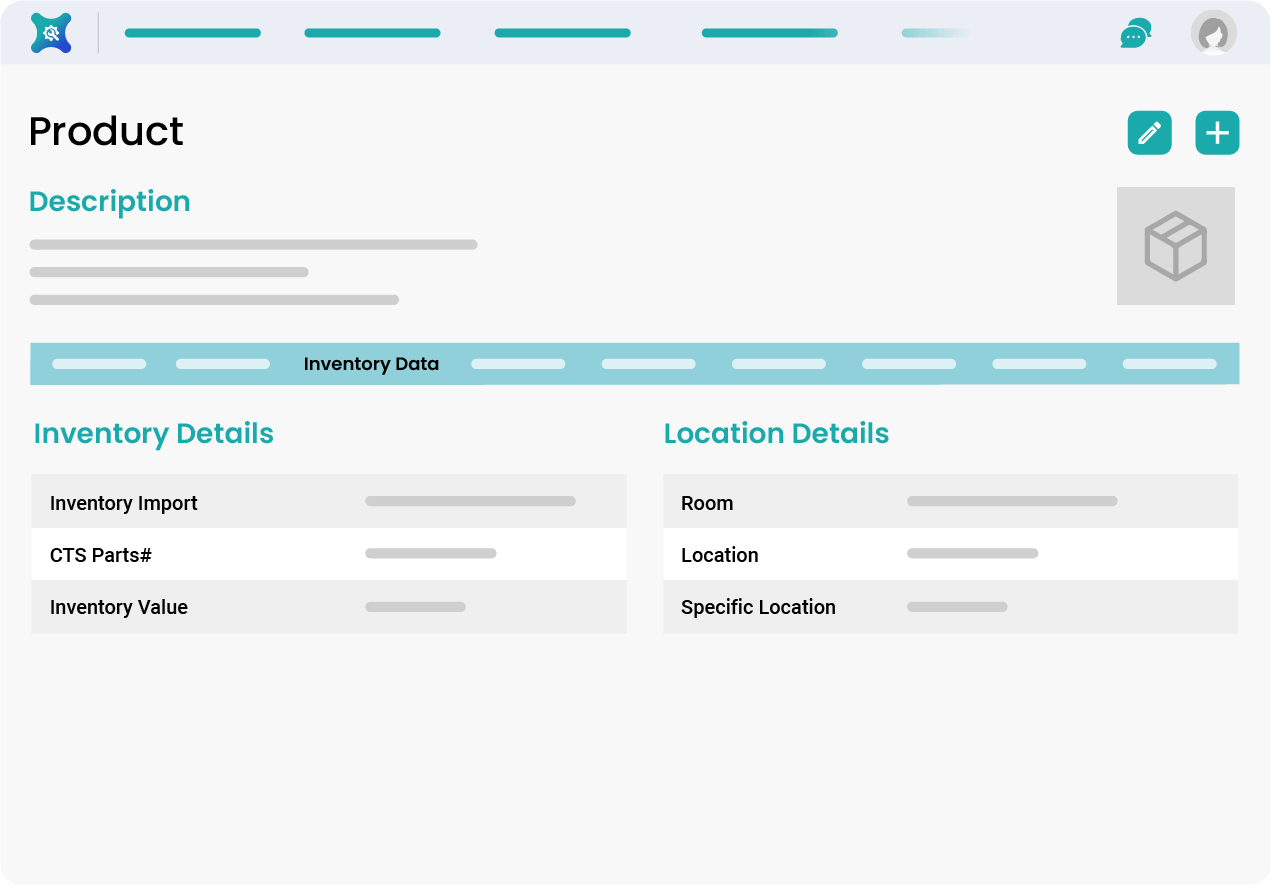The height and width of the screenshot is (886, 1271).
Task: Select the tab left of Inventory Data
Action: [222, 363]
